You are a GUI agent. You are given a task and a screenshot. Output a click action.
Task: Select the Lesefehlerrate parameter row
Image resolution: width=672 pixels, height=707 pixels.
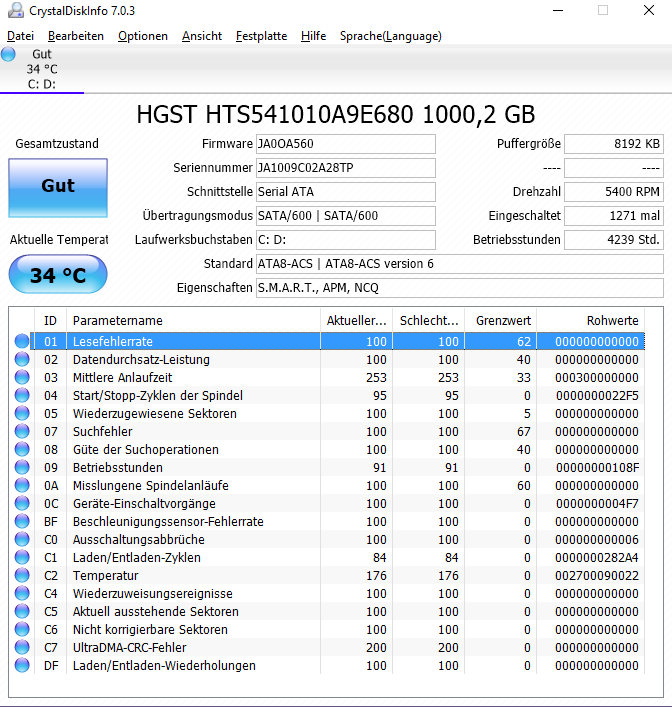[x=337, y=341]
